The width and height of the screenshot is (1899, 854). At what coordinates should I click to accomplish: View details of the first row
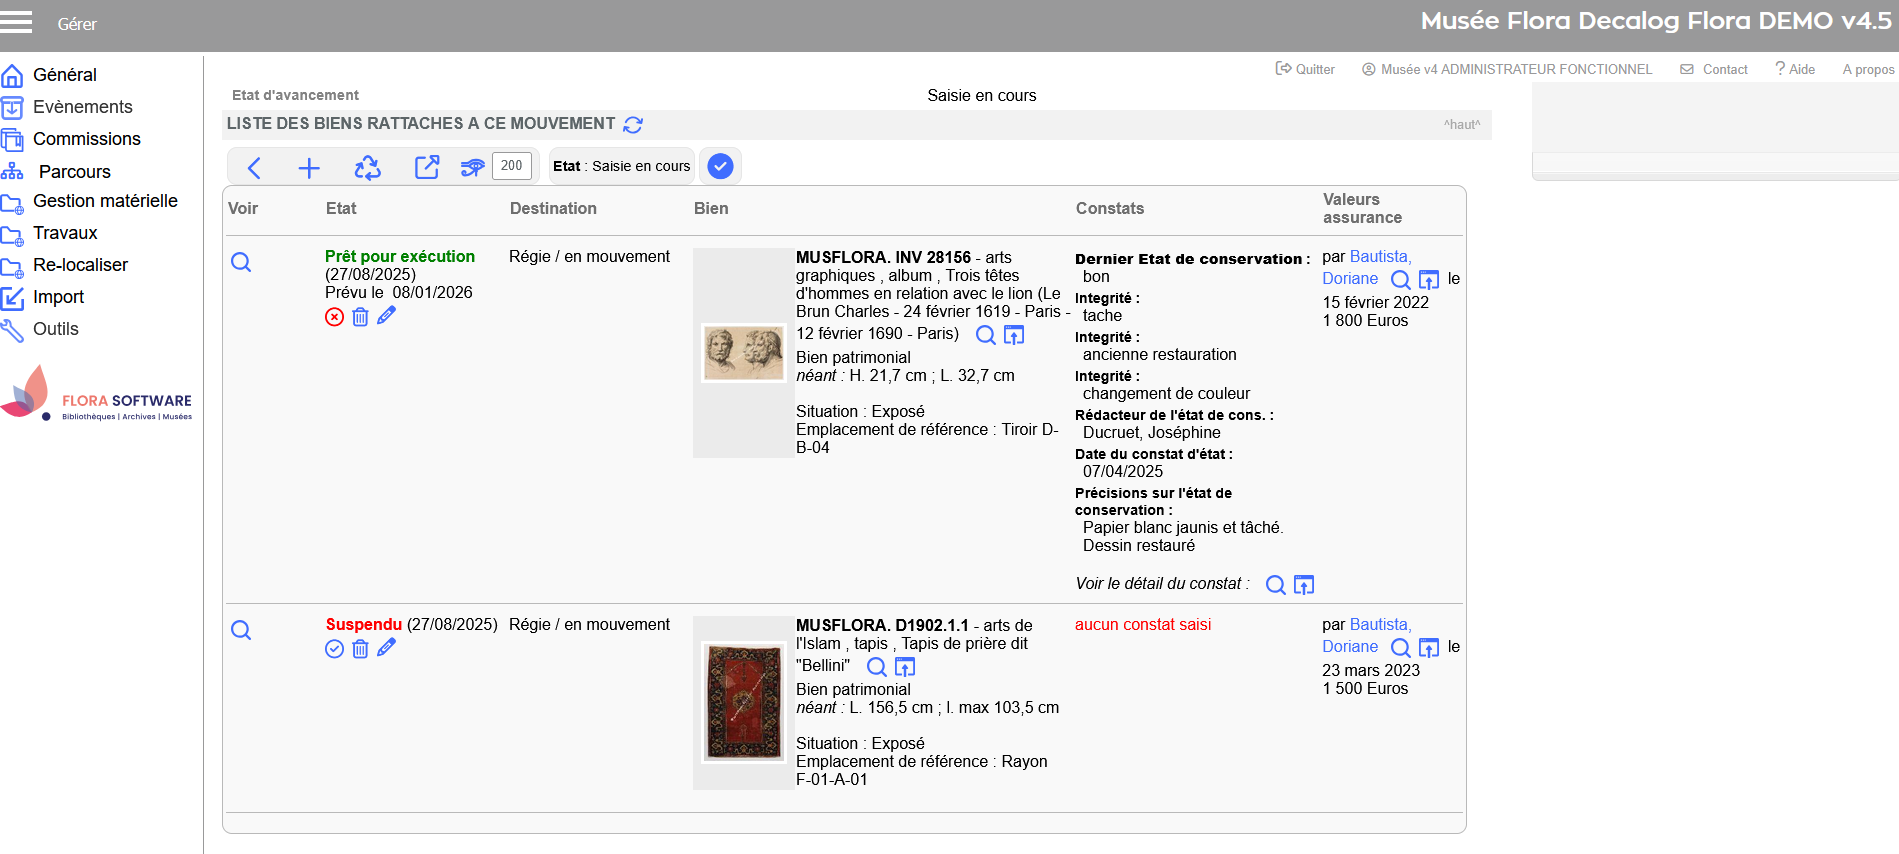[x=241, y=262]
